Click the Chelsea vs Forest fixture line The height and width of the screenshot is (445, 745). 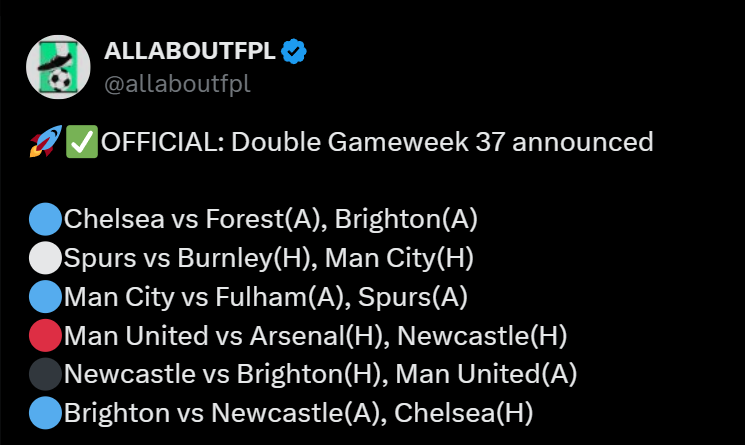pyautogui.click(x=270, y=219)
